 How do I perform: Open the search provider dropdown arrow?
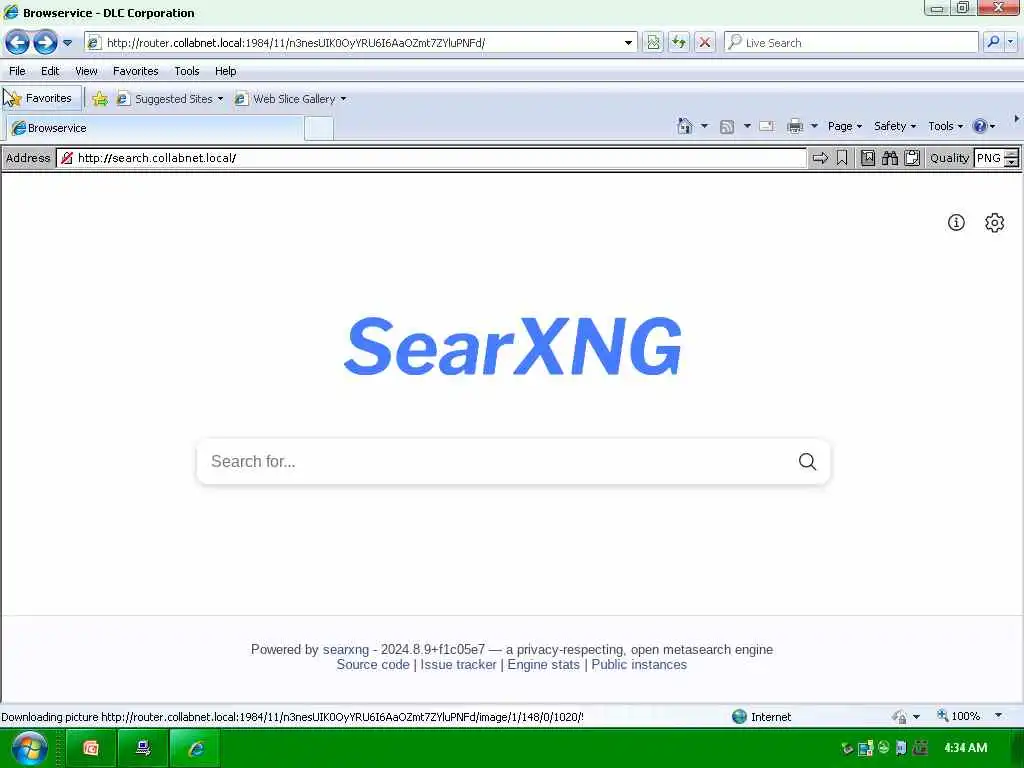coord(1011,42)
